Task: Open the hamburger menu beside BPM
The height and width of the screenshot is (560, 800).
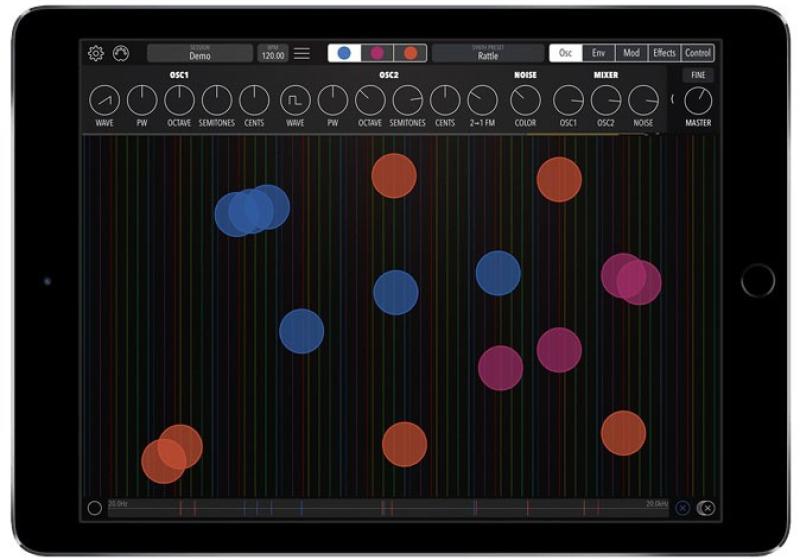Action: [x=301, y=54]
